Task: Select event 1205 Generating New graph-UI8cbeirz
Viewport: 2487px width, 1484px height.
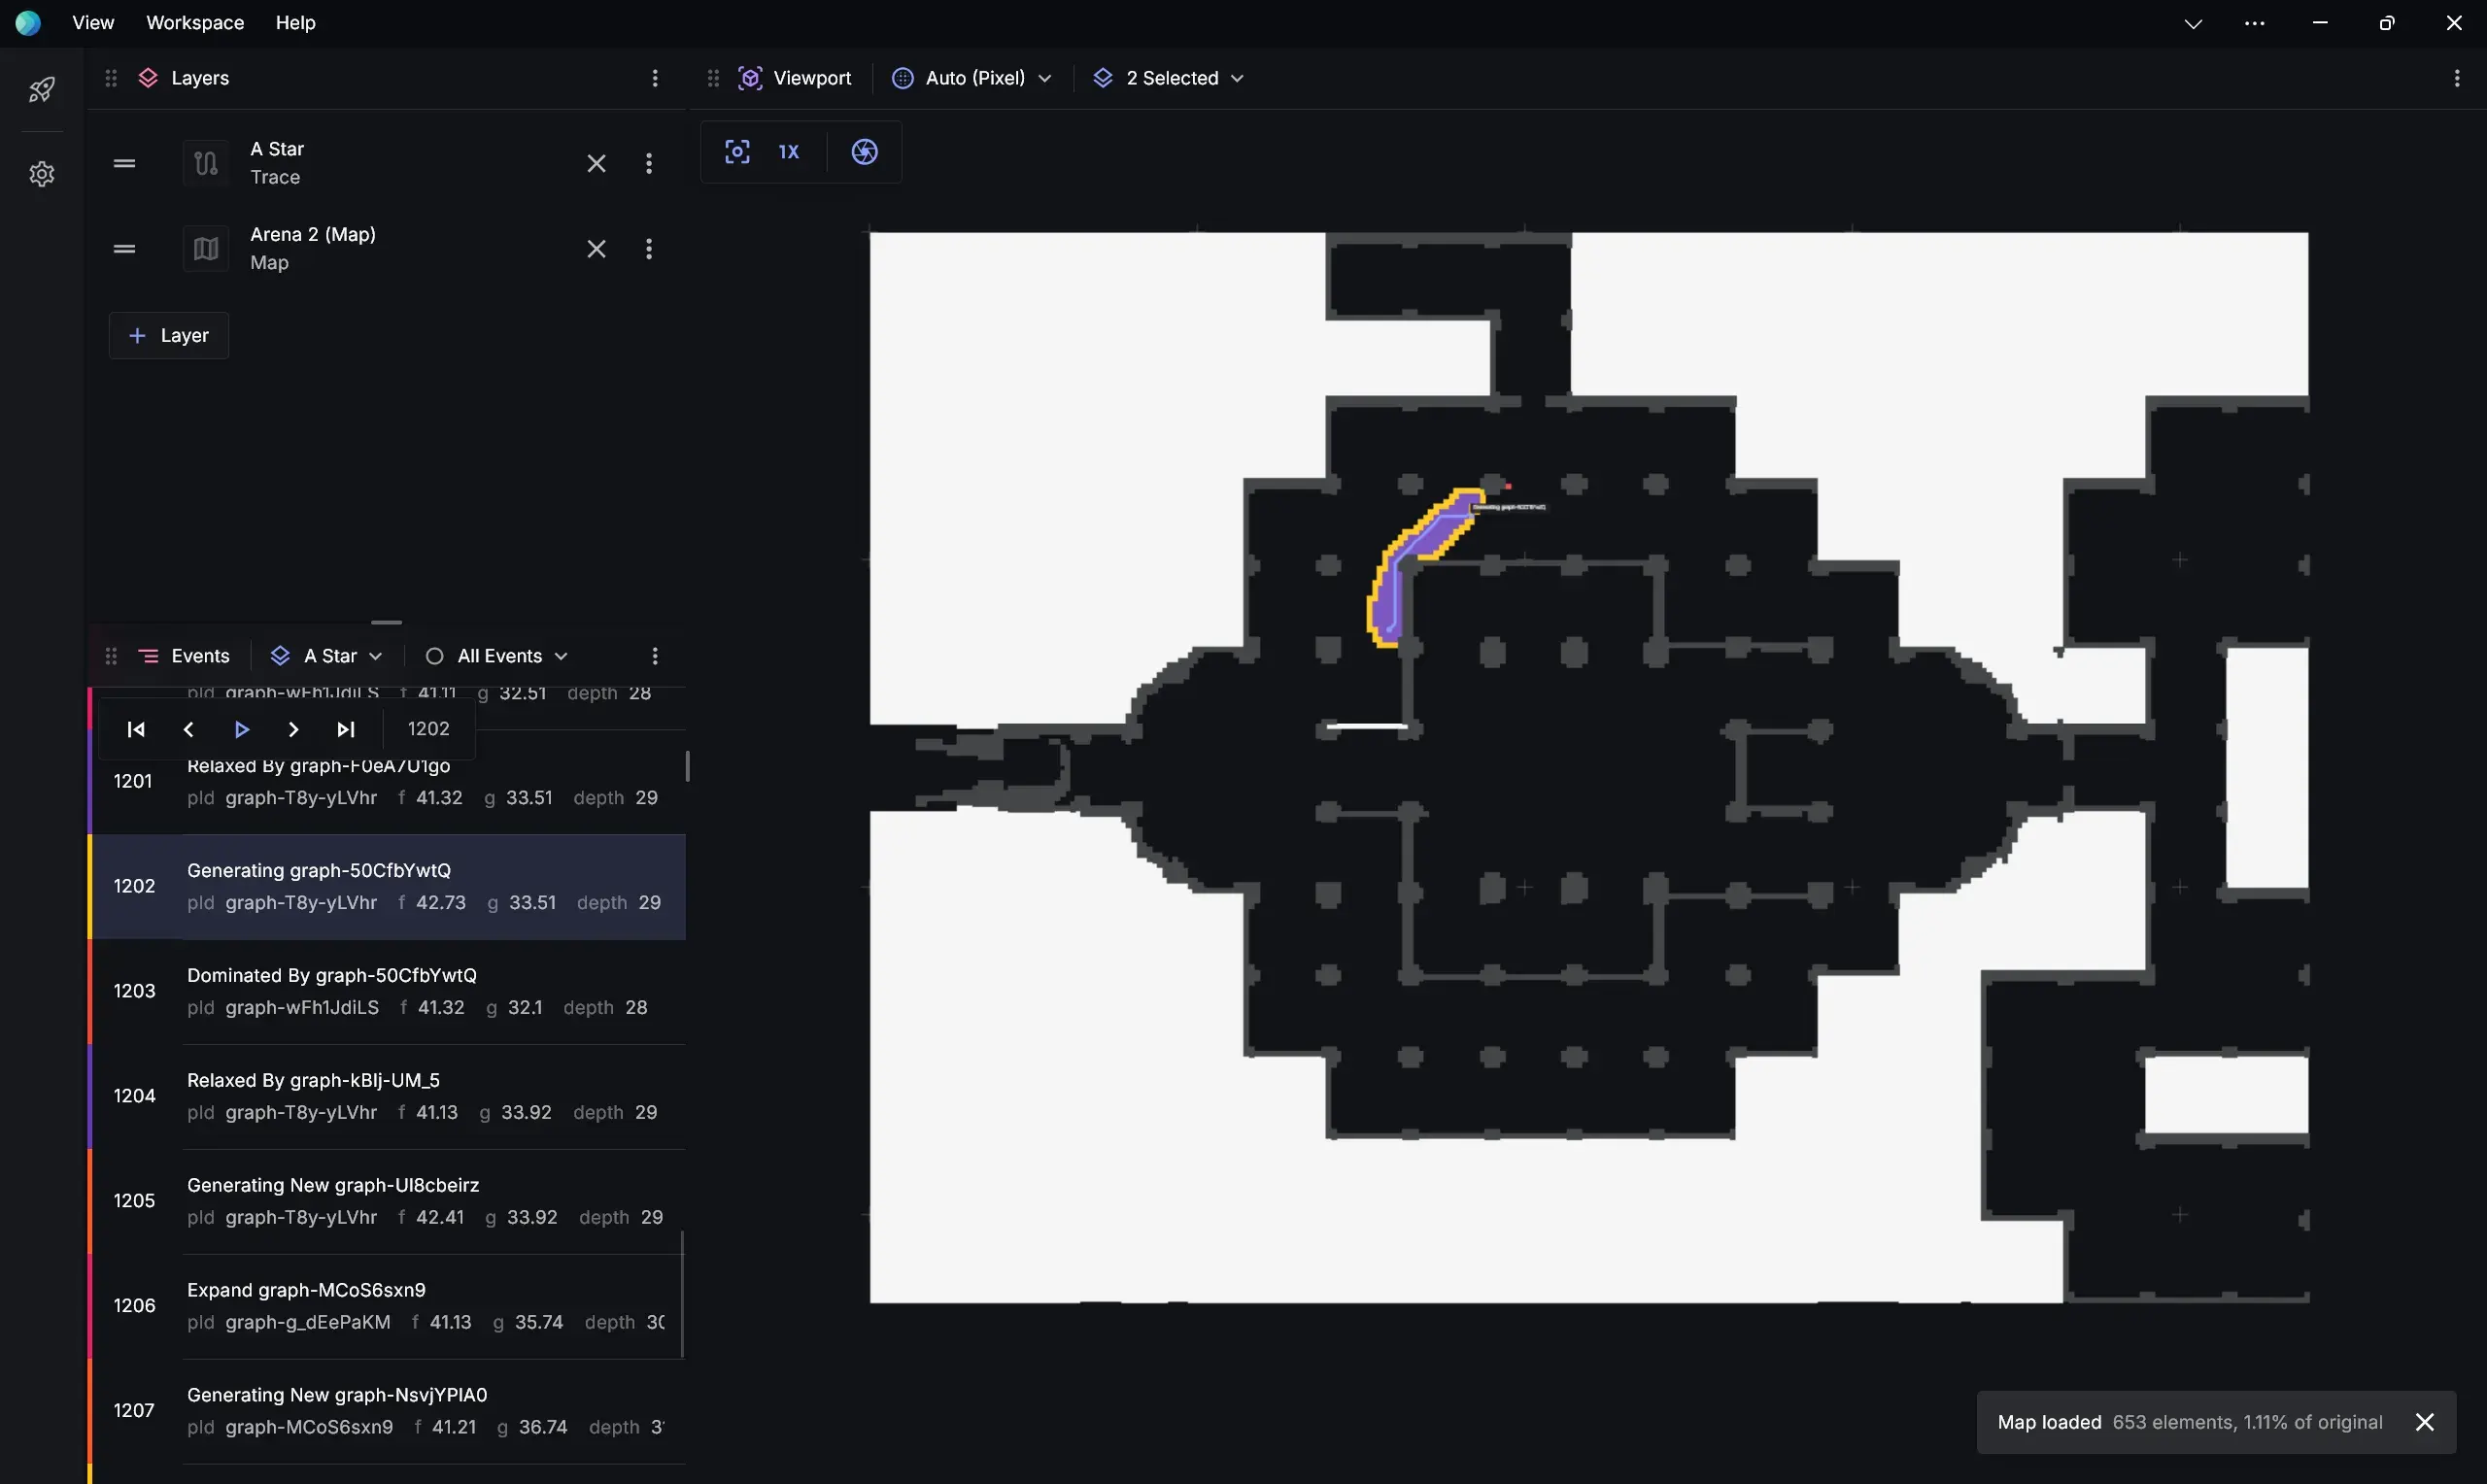Action: [387, 1202]
